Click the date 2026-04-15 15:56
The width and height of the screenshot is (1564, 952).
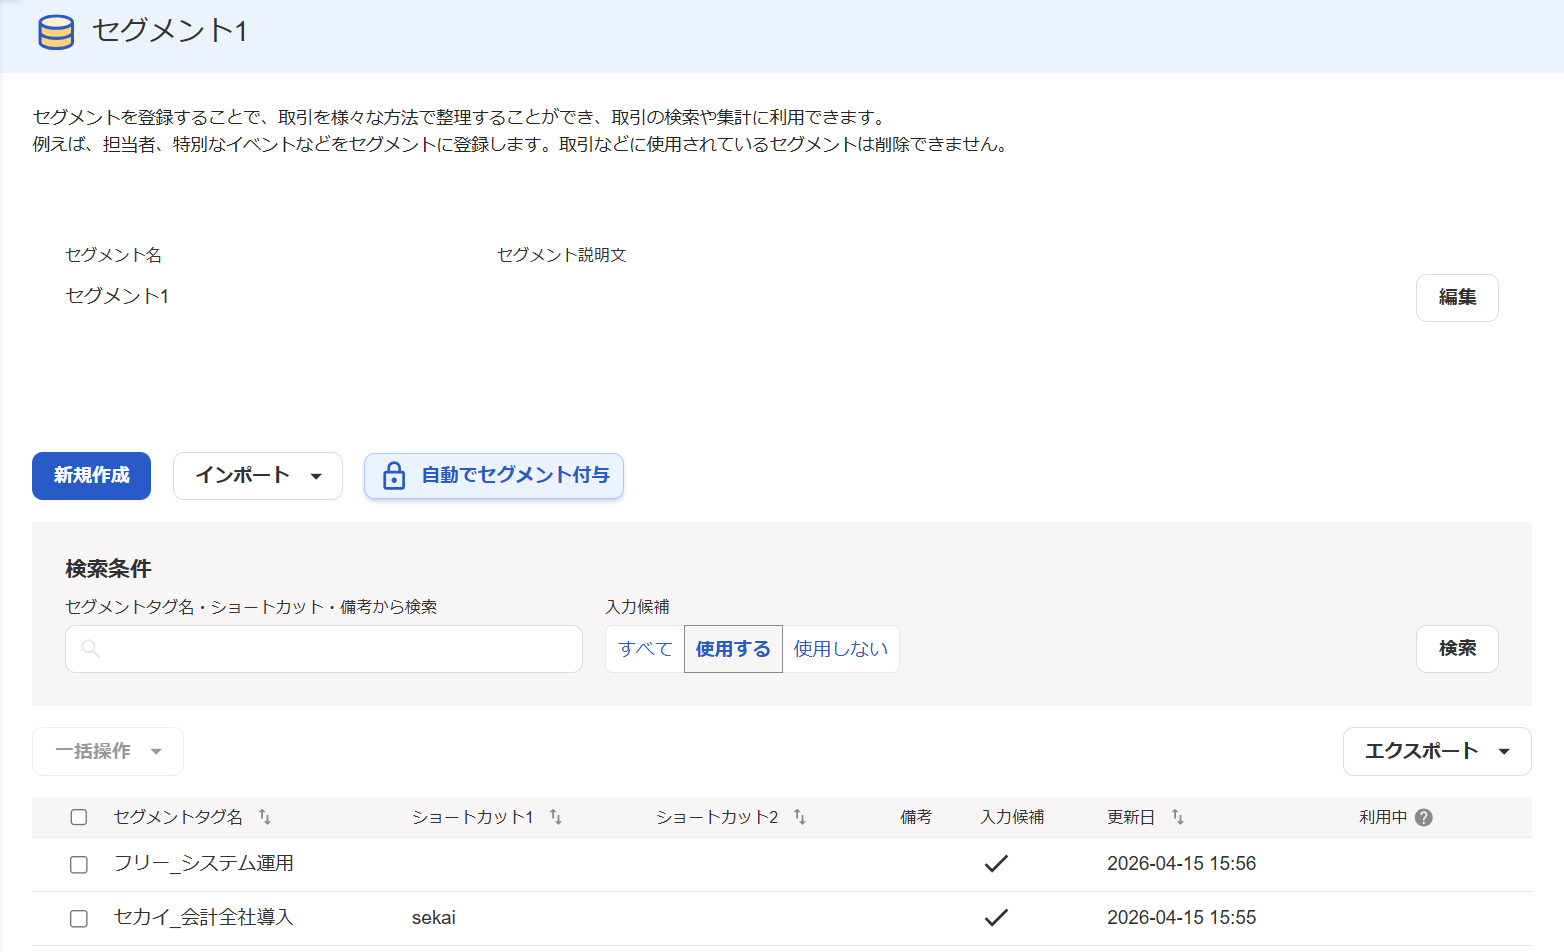[1182, 863]
